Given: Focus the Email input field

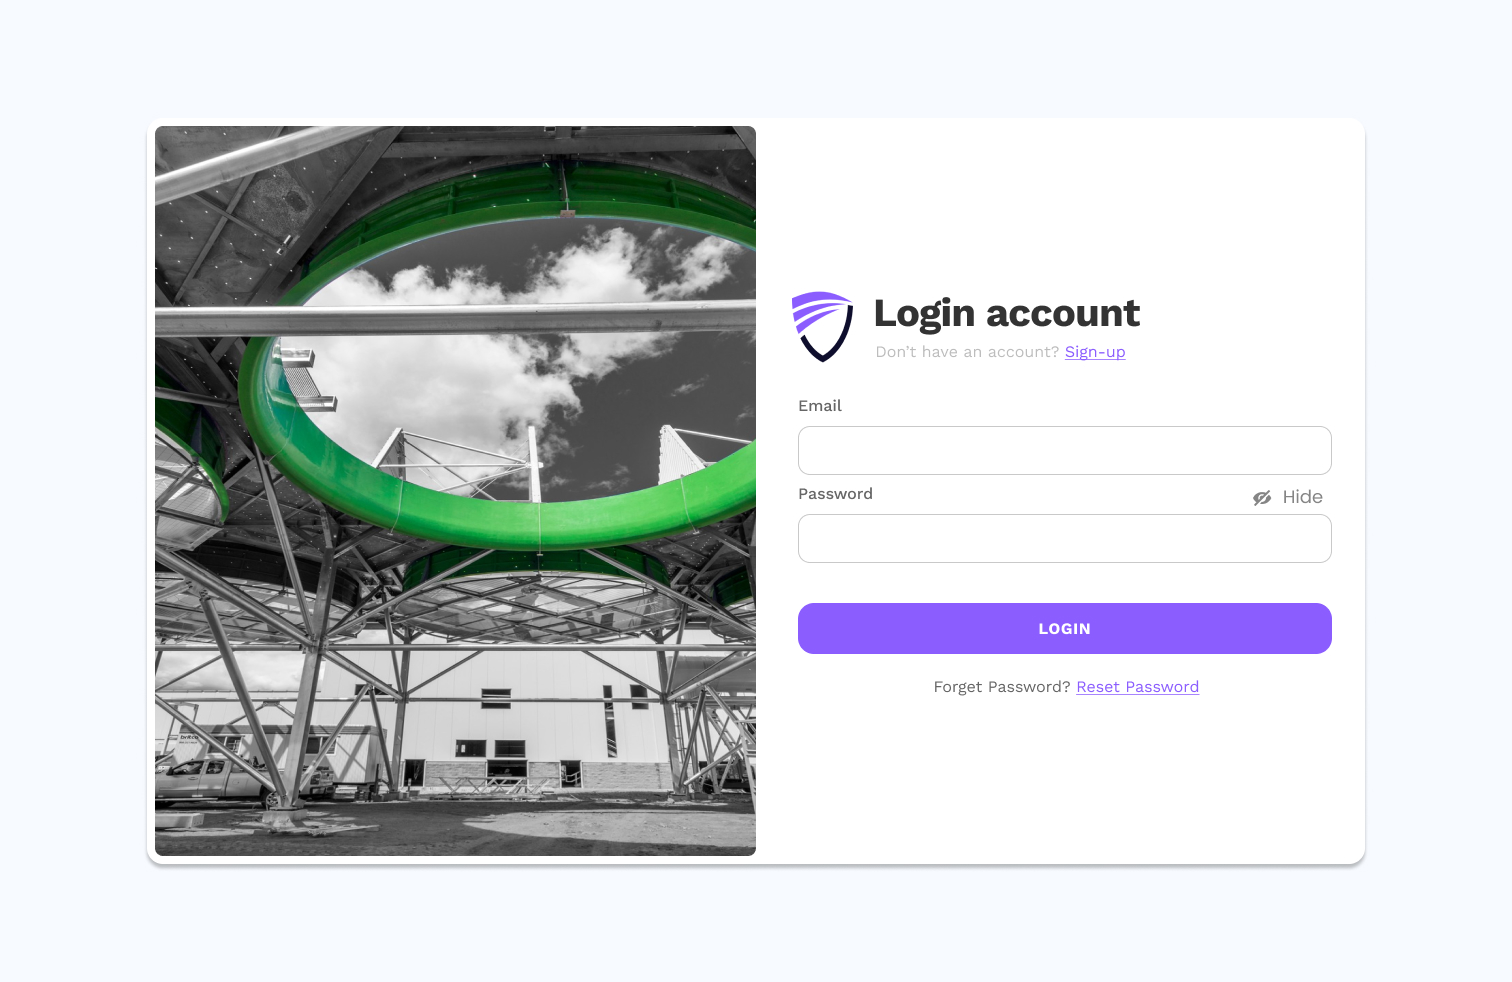Looking at the screenshot, I should (1064, 450).
